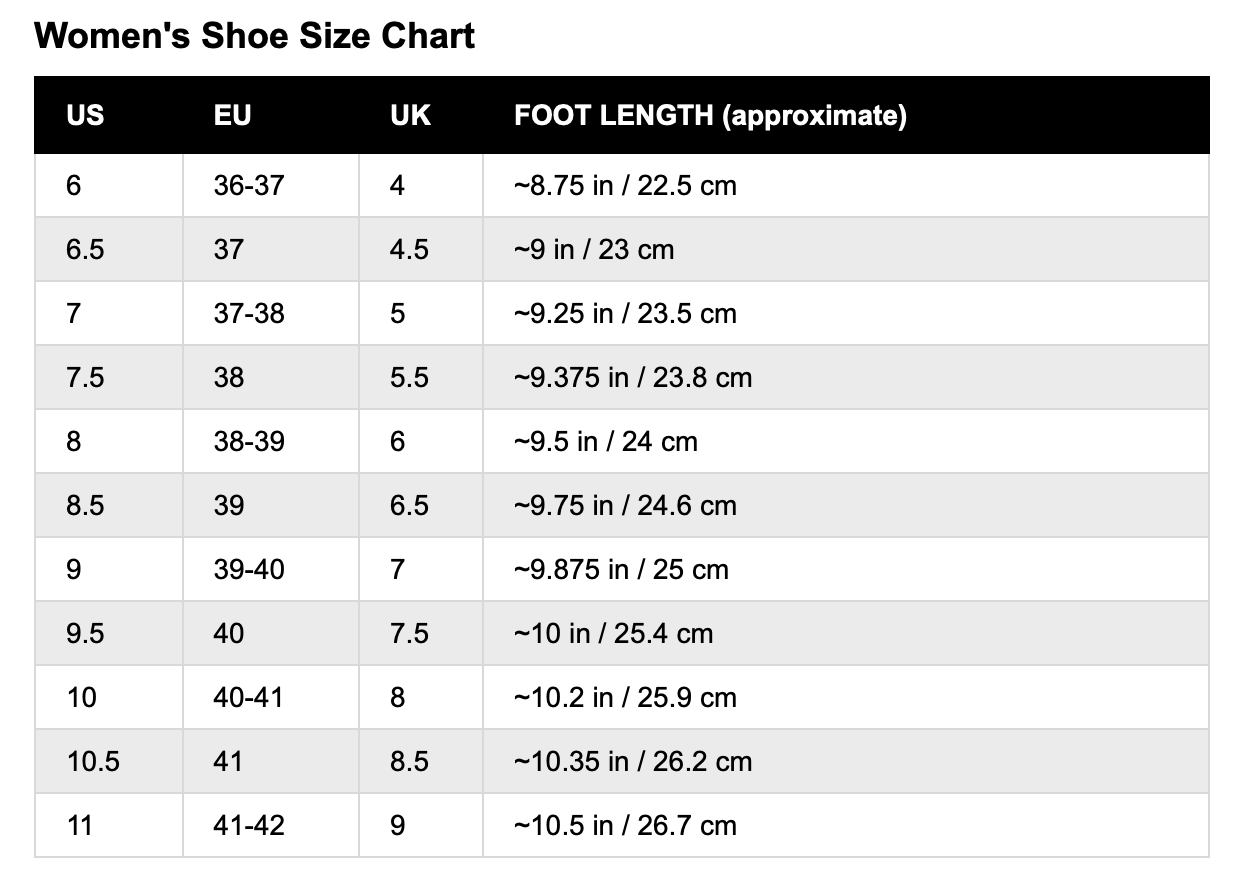Click UK size 5.5 cell
The image size is (1234, 882).
tap(421, 377)
